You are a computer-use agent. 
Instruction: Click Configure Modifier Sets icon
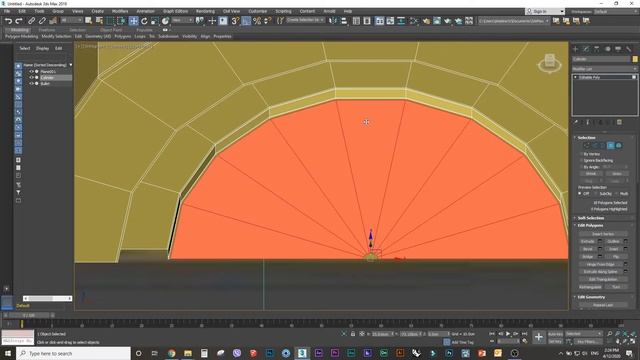619,122
